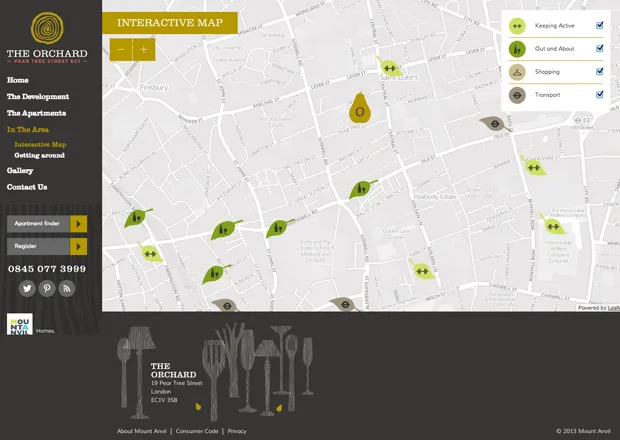Open the RSS feed icon

[67, 288]
